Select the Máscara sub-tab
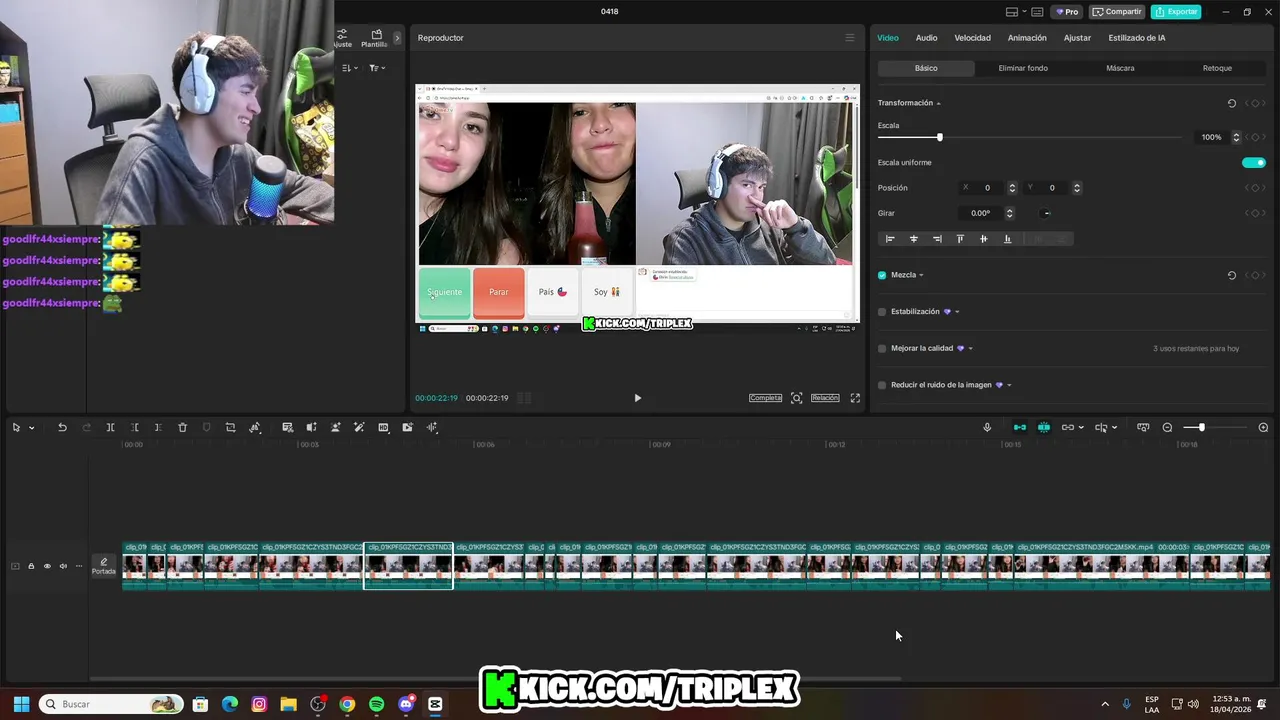 pyautogui.click(x=1120, y=68)
